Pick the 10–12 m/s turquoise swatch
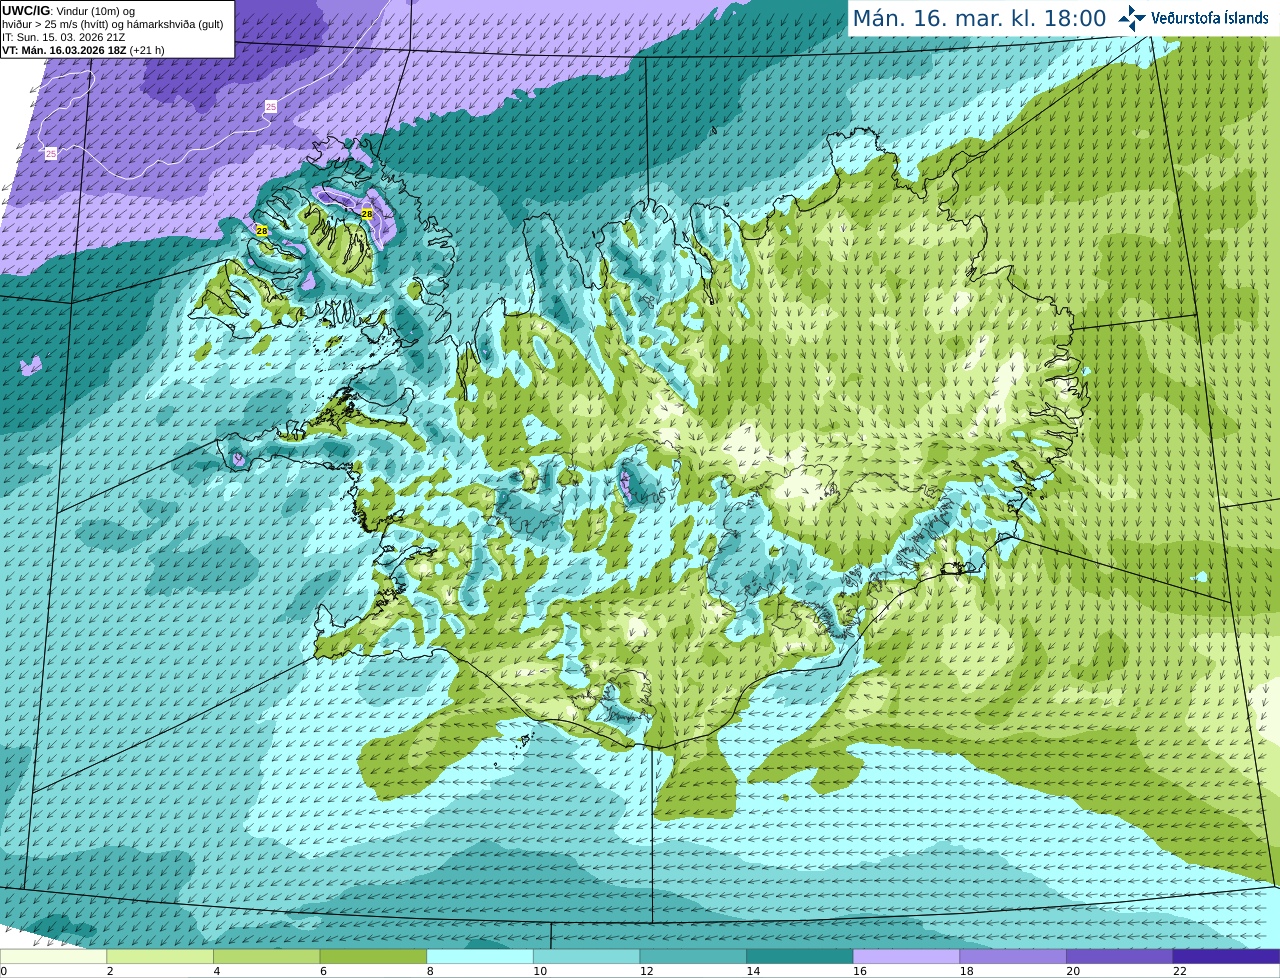Viewport: 1280px width, 978px height. coord(586,956)
